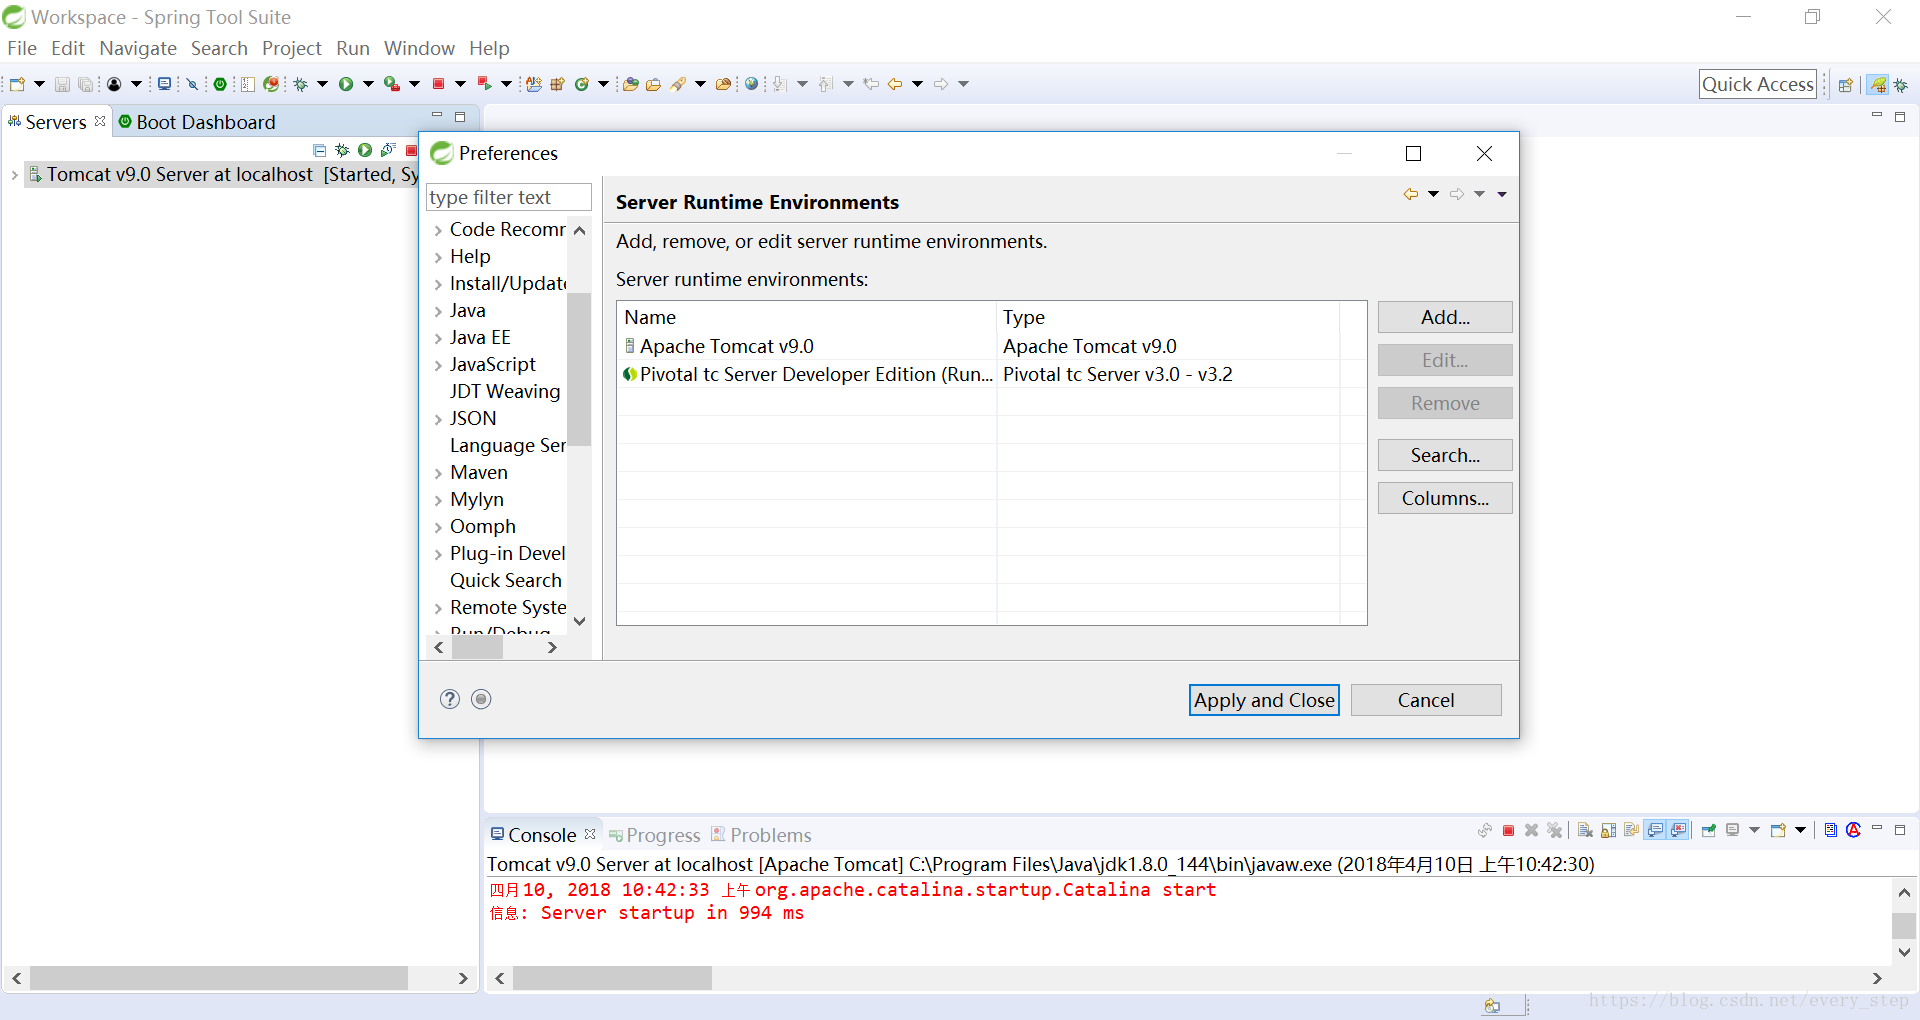Click Start server in debug mode icon
The height and width of the screenshot is (1020, 1920).
click(342, 150)
